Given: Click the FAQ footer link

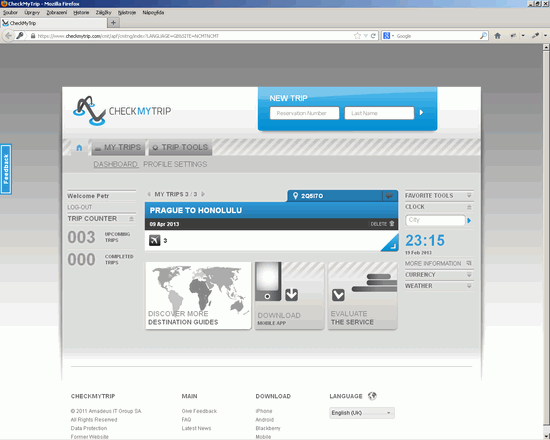Looking at the screenshot, I should 186,419.
